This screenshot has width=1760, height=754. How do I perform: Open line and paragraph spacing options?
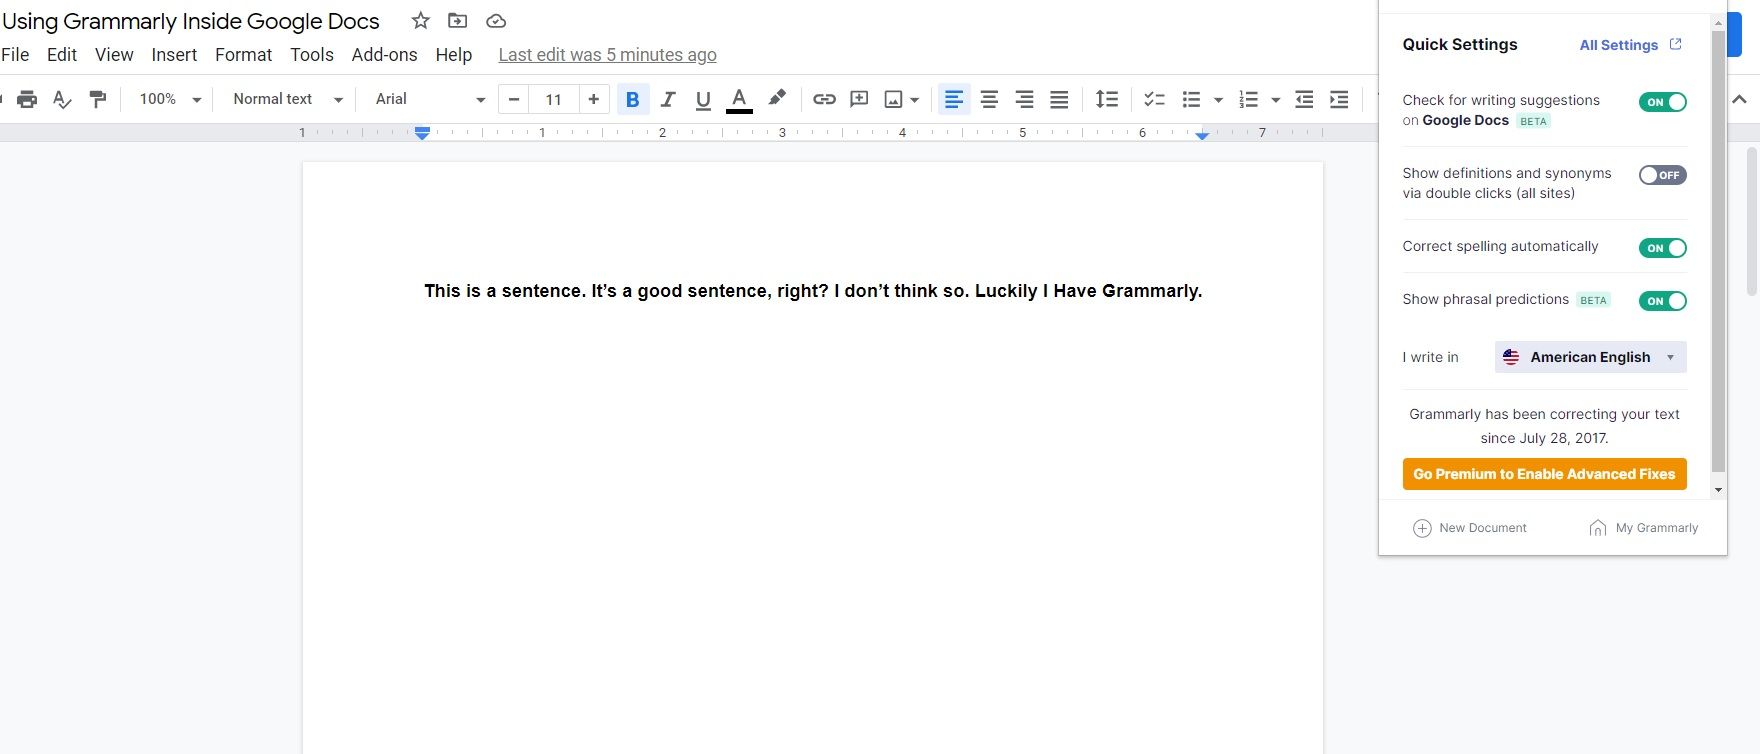pos(1107,99)
